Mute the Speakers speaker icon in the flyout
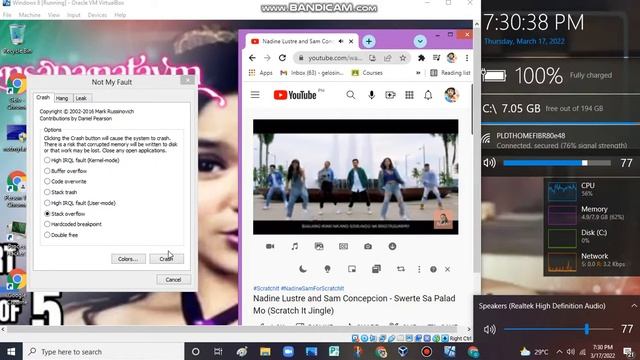Image resolution: width=640 pixels, height=360 pixels. click(x=489, y=329)
